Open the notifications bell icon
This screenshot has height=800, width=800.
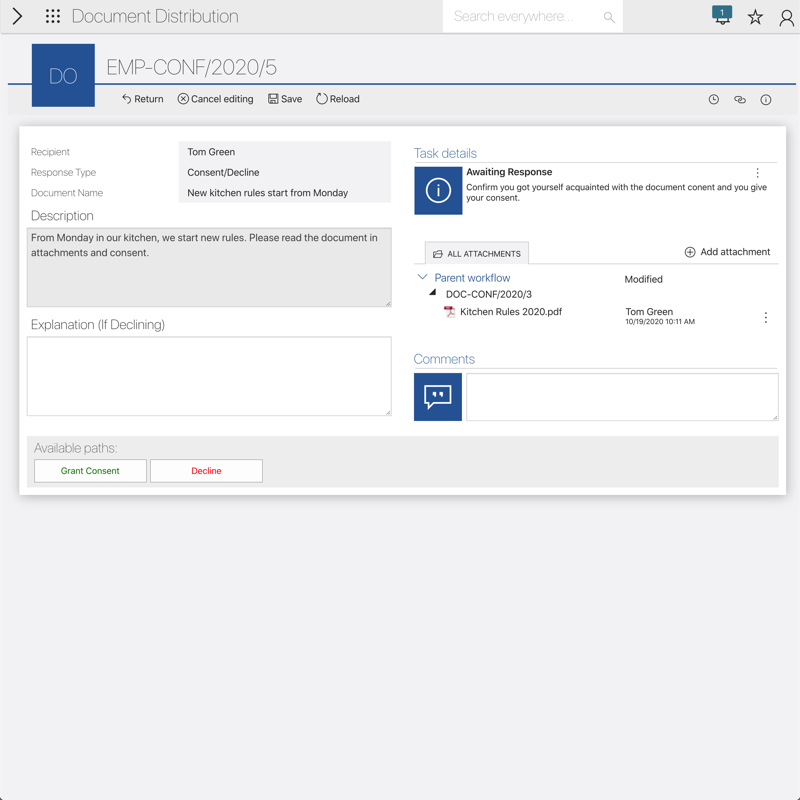click(x=722, y=16)
